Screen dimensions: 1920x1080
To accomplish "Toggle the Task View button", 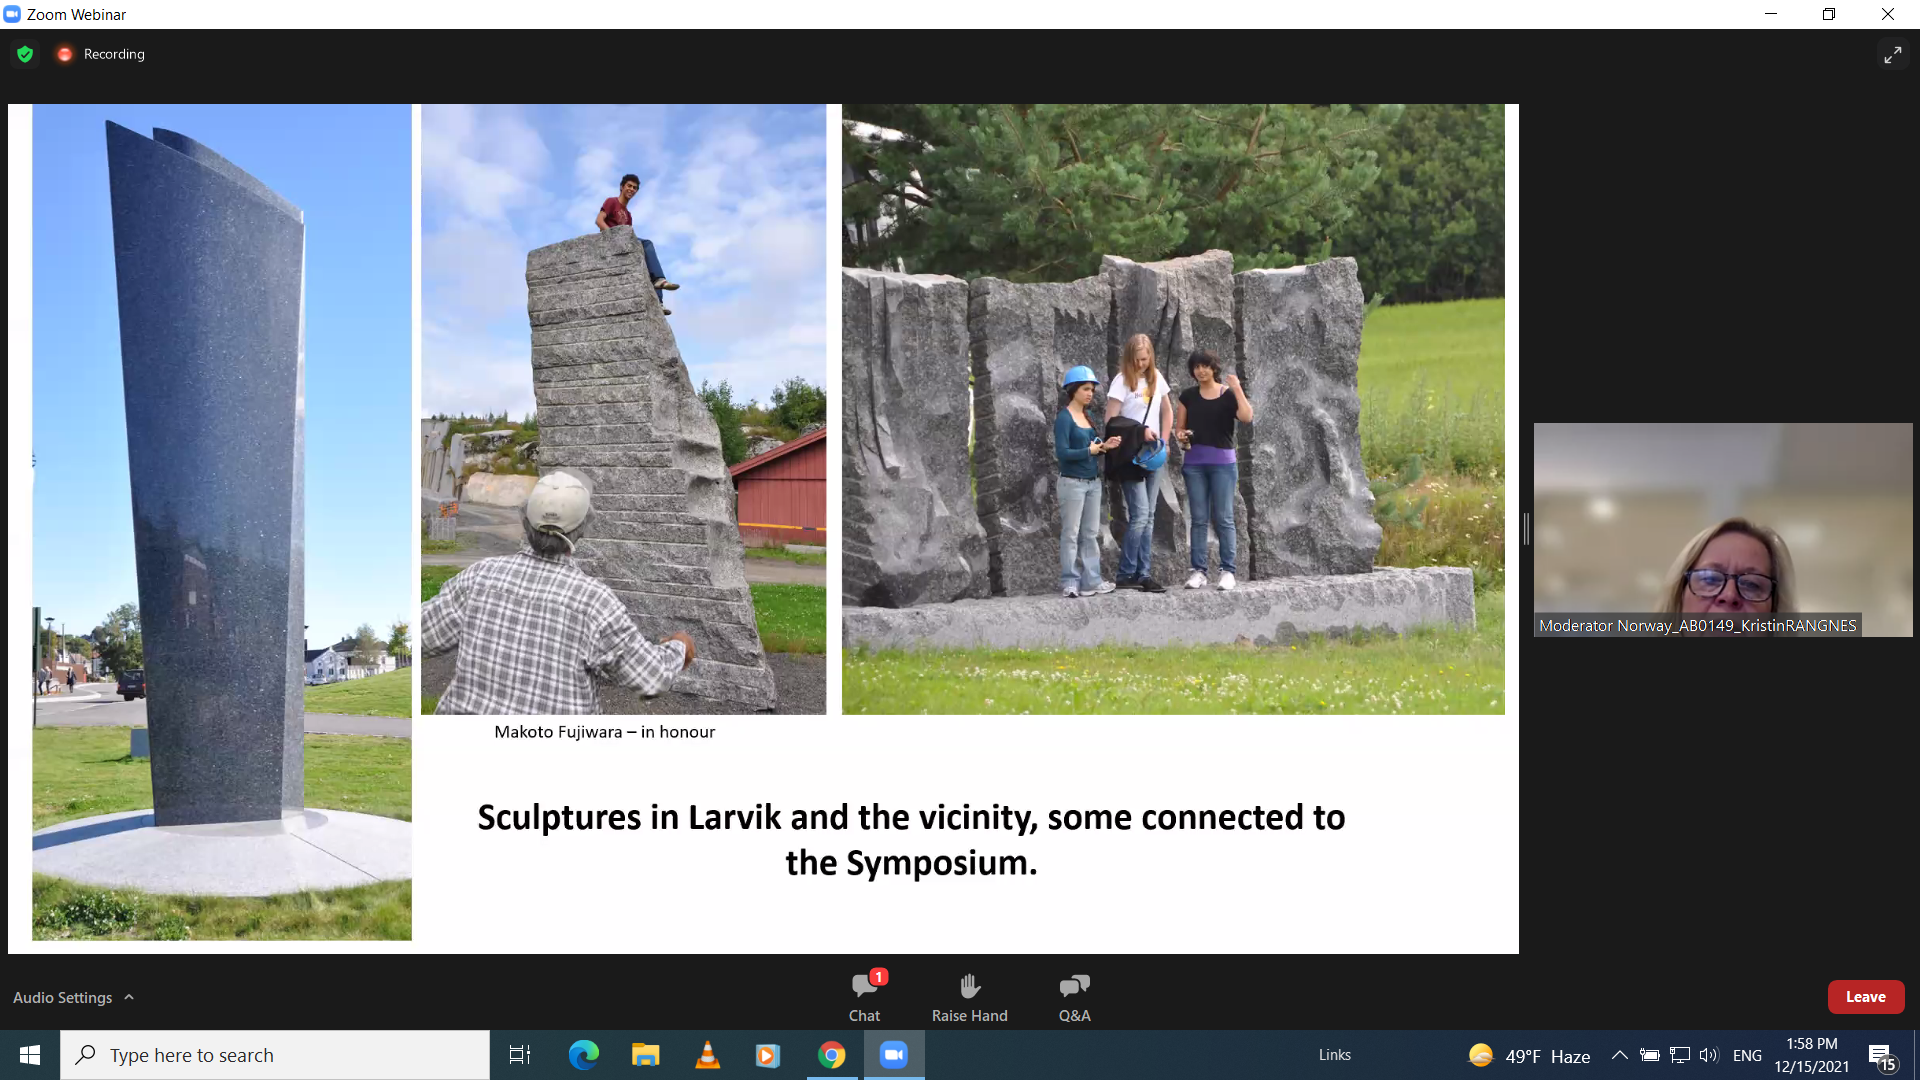I will (x=520, y=1055).
